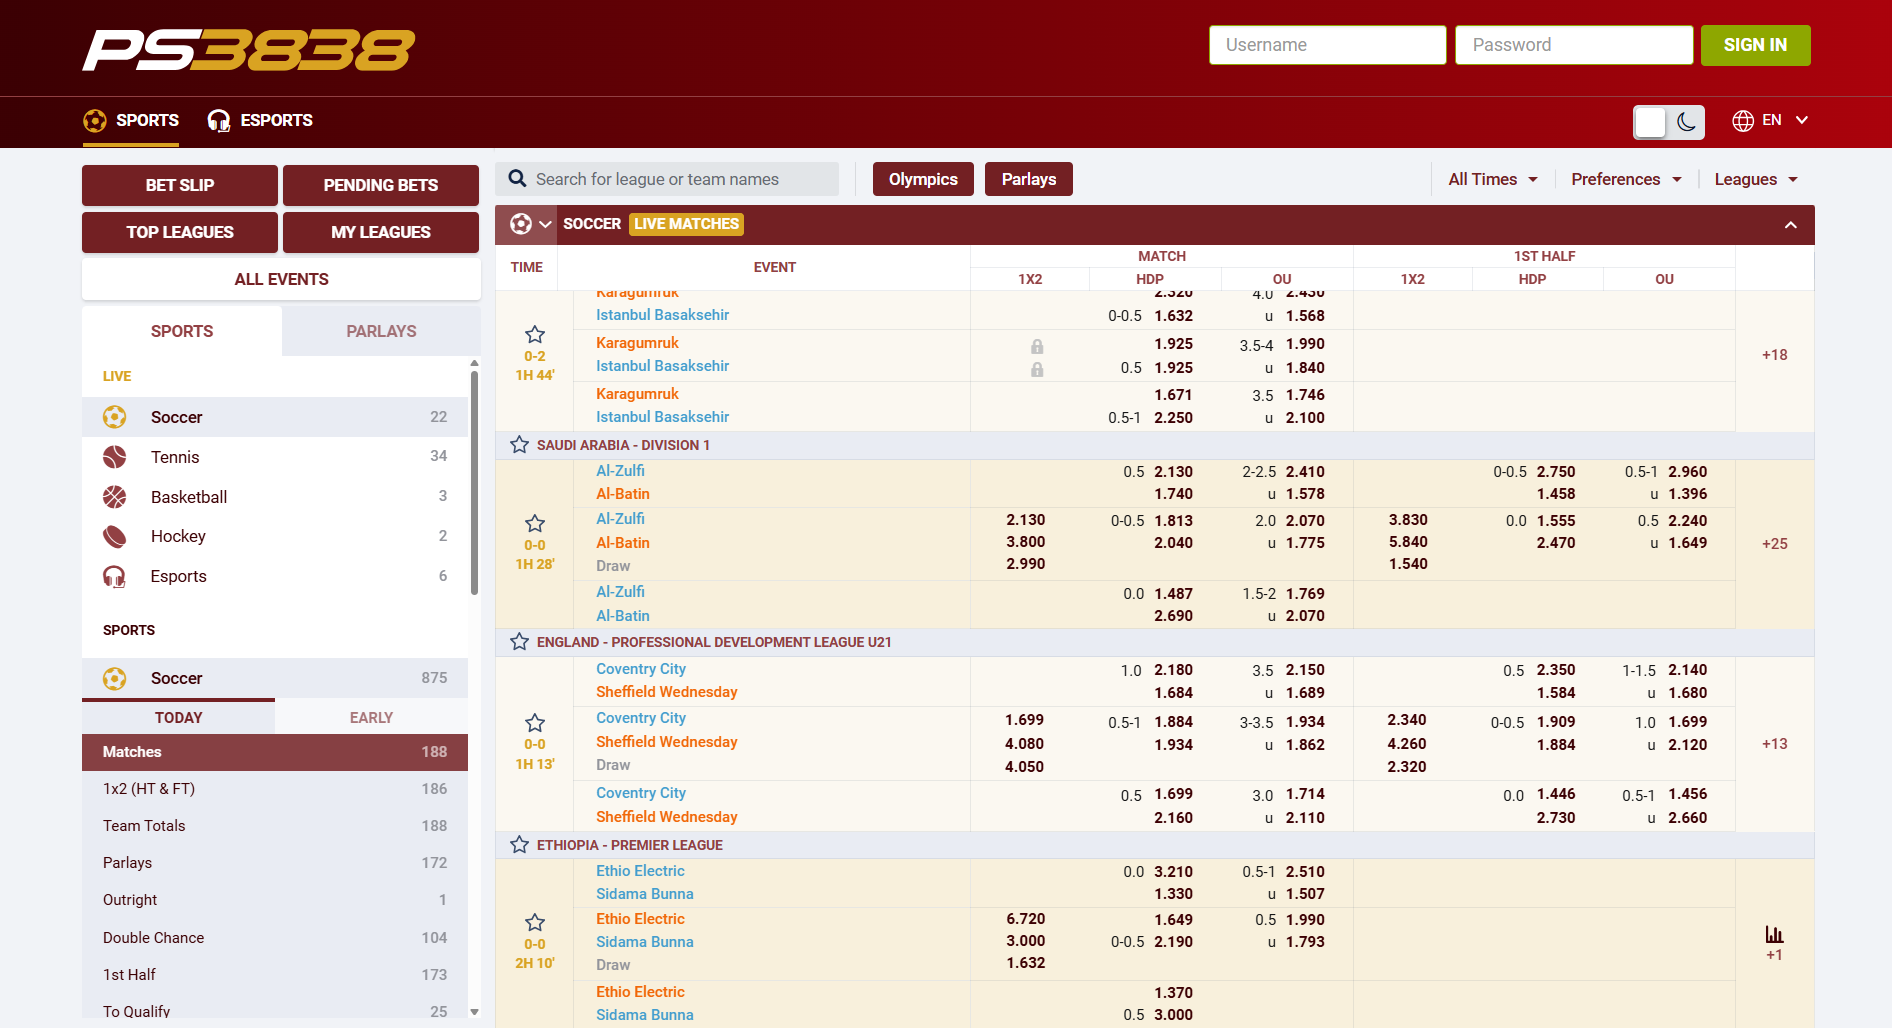Click the search magnifier icon
Screen dimensions: 1892x1028
click(517, 179)
